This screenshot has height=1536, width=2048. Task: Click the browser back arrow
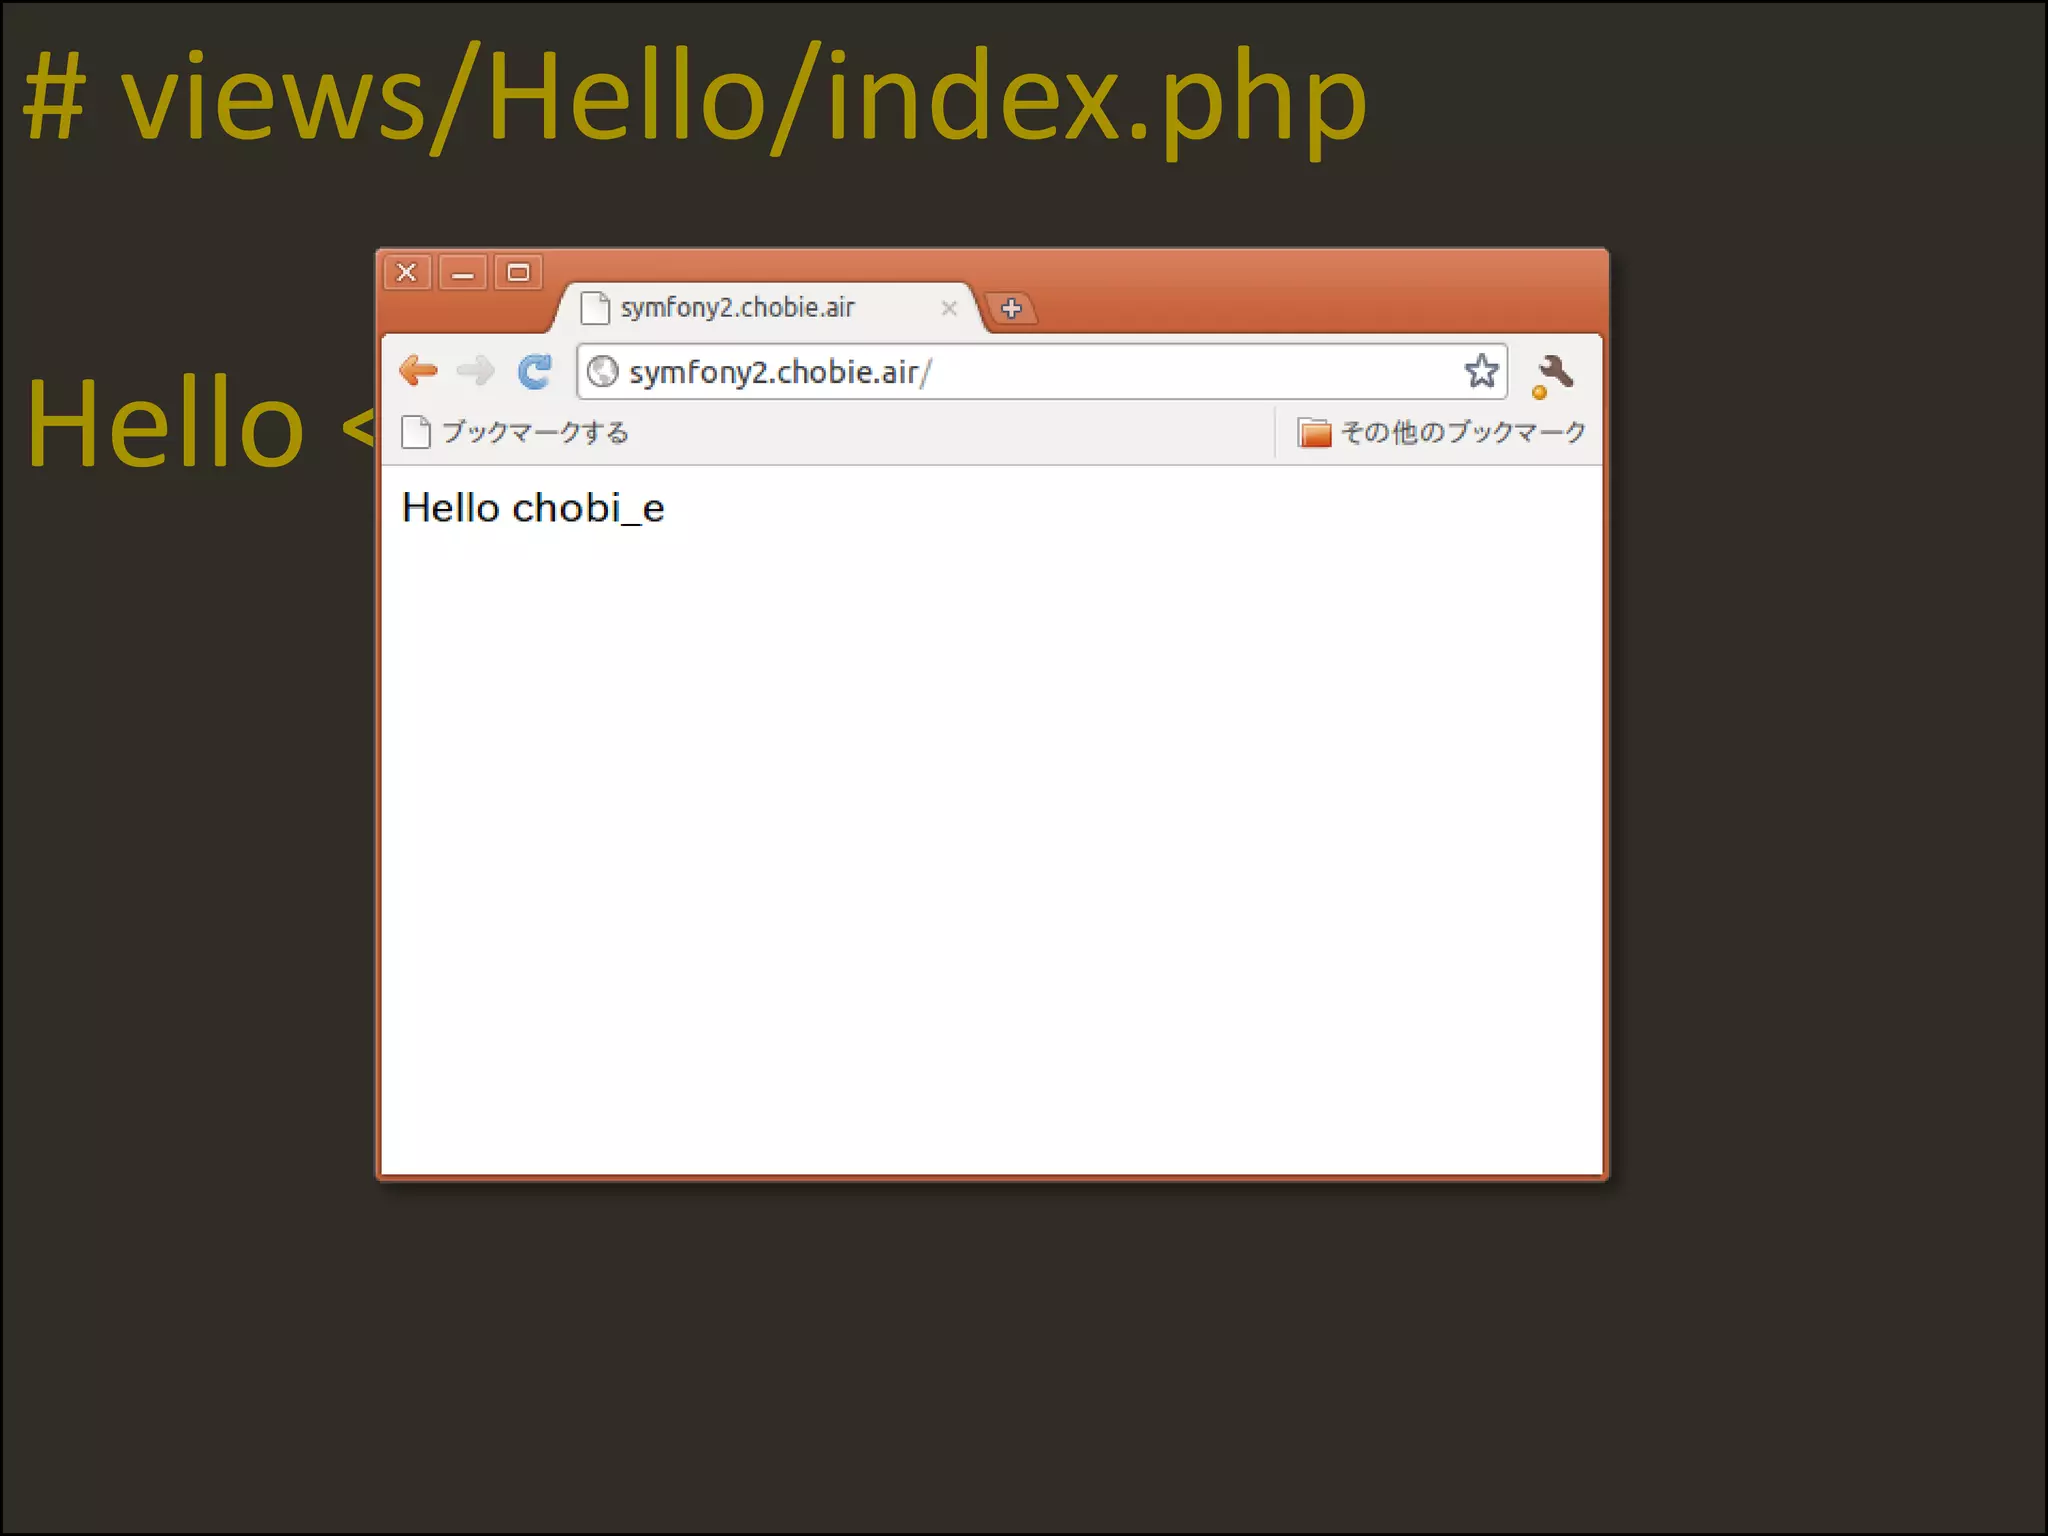click(x=418, y=371)
